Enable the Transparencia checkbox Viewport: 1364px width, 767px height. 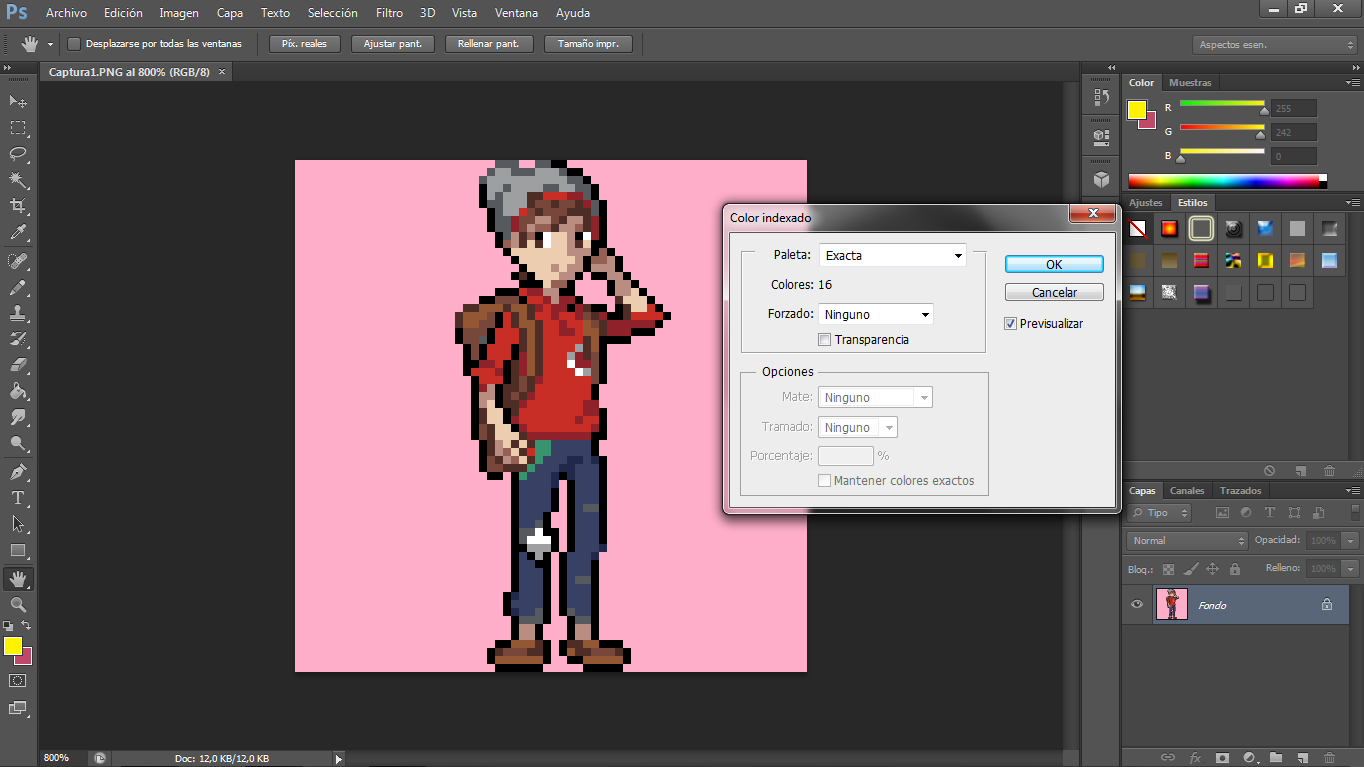pyautogui.click(x=825, y=340)
